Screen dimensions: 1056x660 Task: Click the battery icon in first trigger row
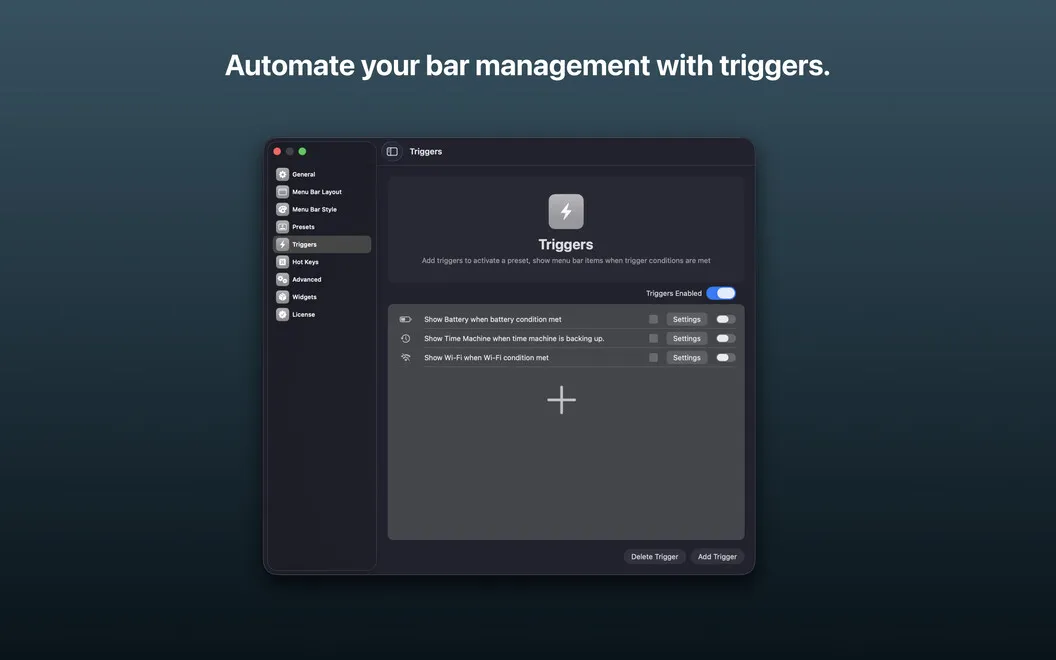coord(405,319)
